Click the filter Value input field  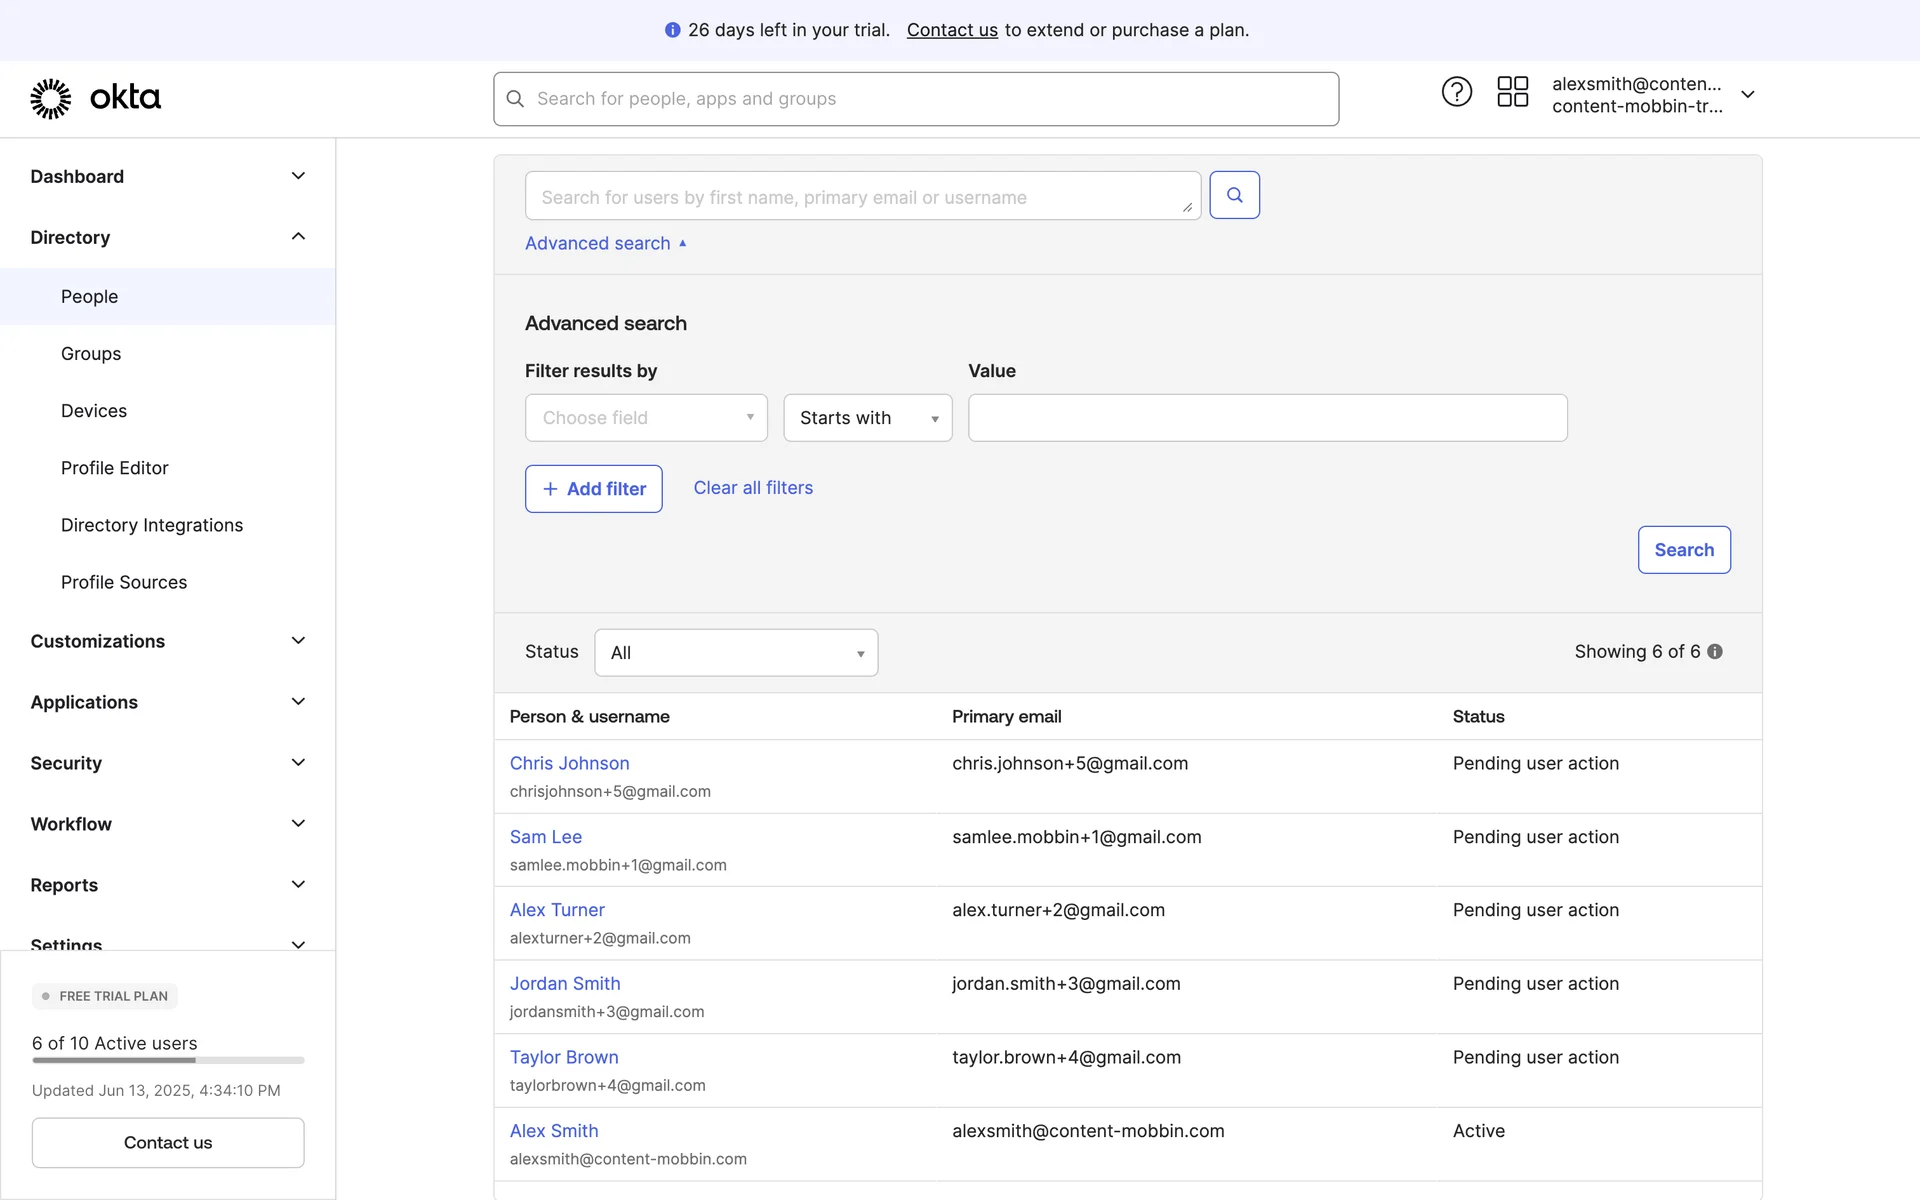pos(1267,418)
